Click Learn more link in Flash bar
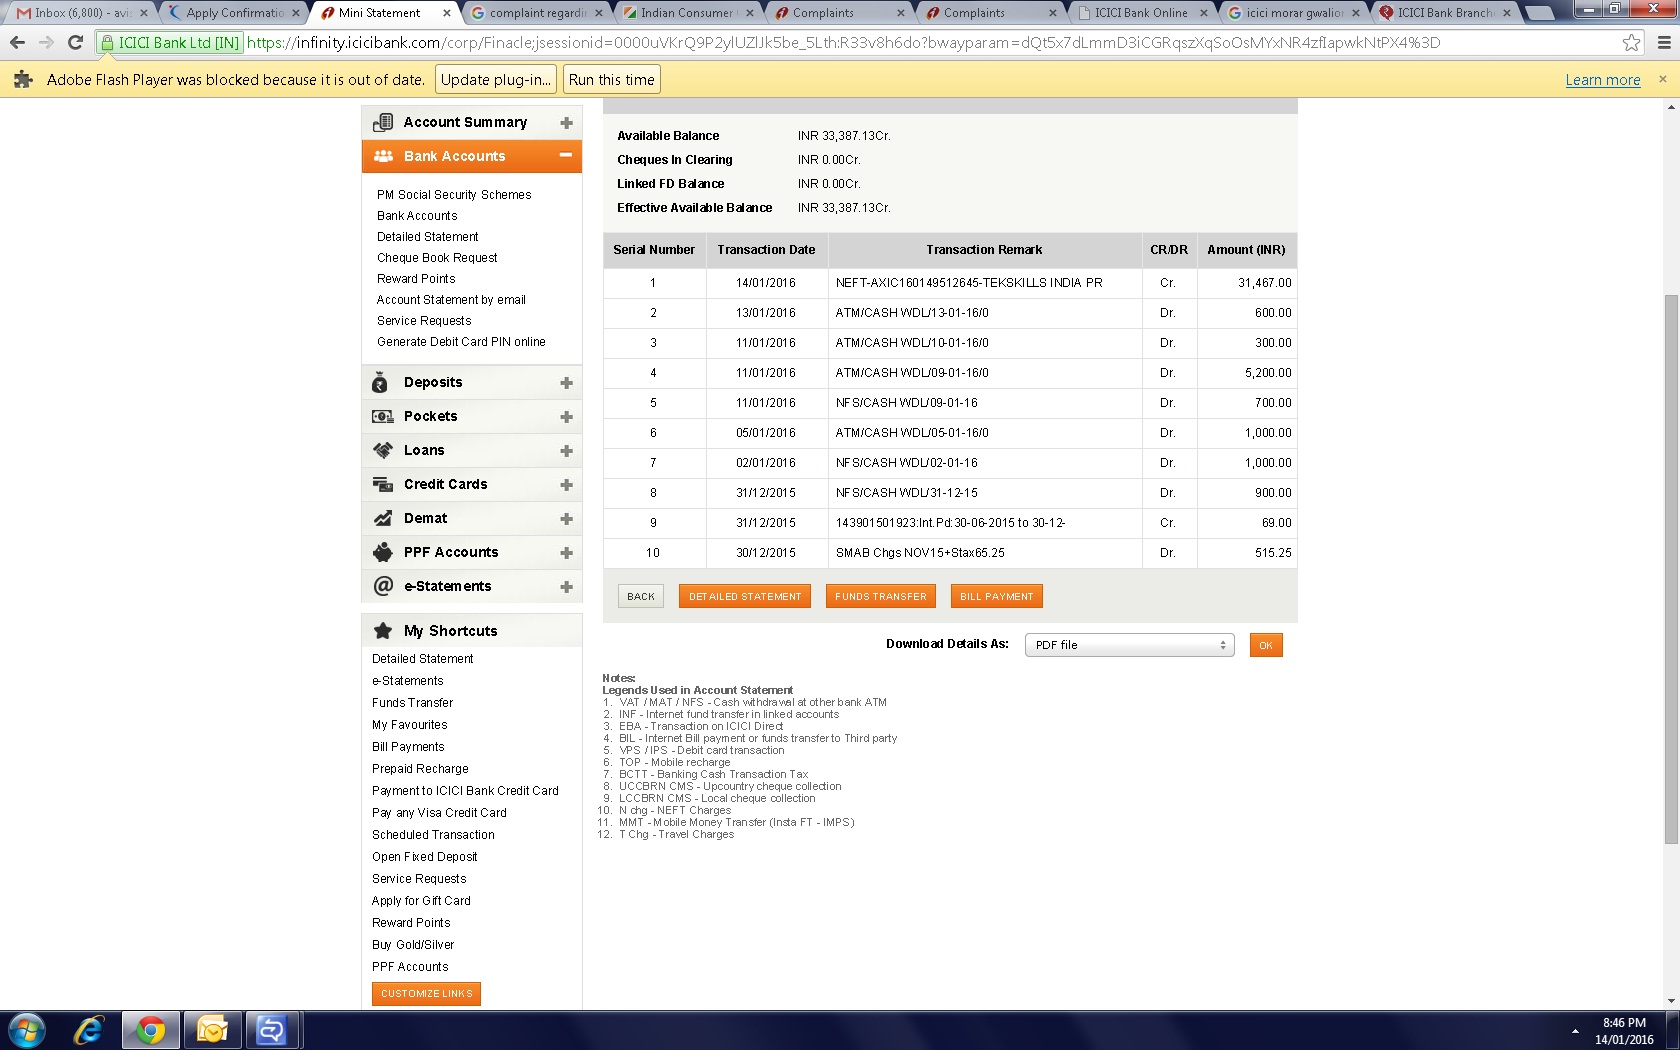This screenshot has height=1050, width=1680. tap(1602, 80)
